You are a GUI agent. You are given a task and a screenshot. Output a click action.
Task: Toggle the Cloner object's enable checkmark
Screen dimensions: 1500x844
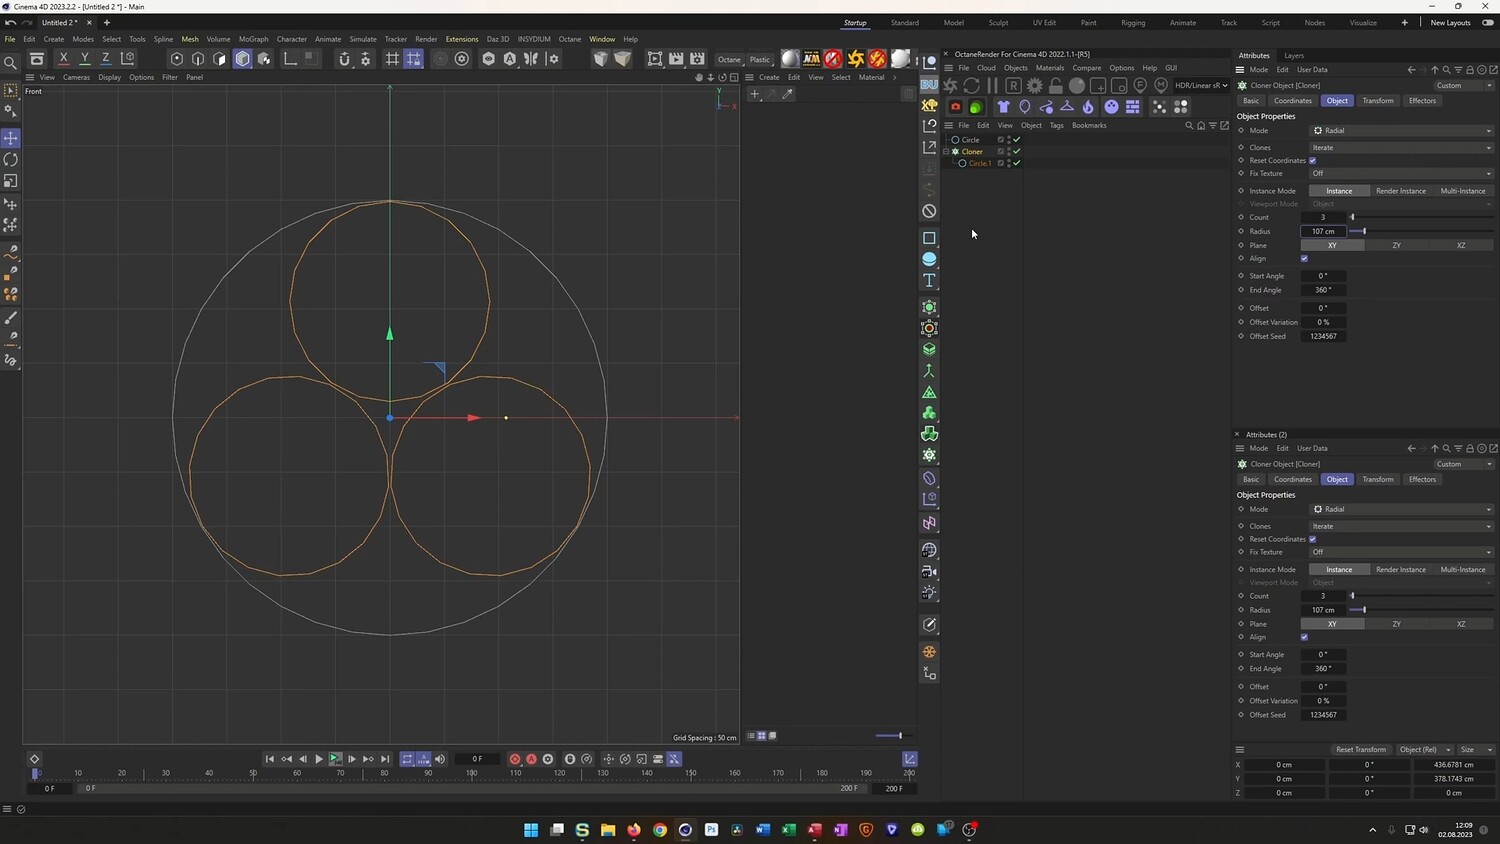click(x=1017, y=151)
